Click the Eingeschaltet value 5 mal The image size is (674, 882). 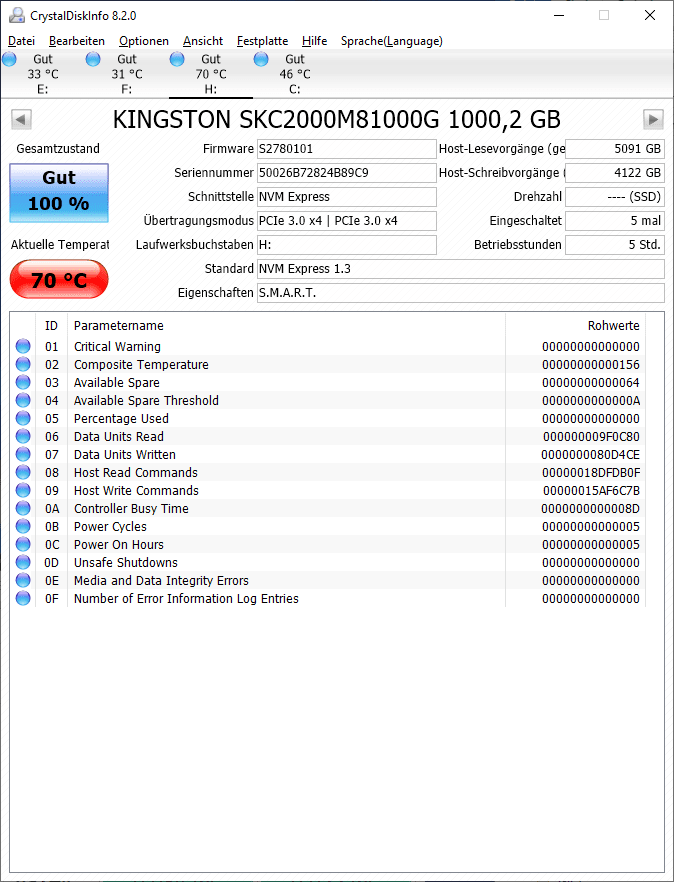(615, 221)
